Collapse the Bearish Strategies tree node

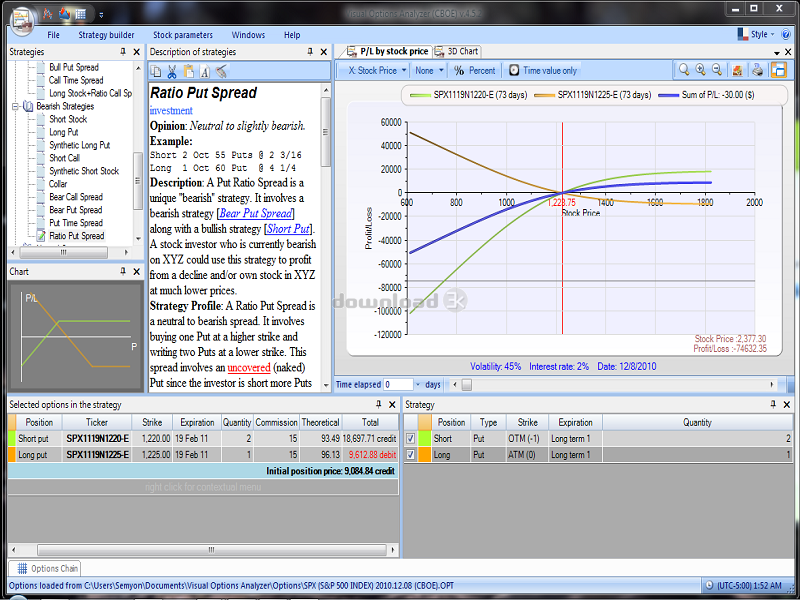click(x=15, y=106)
